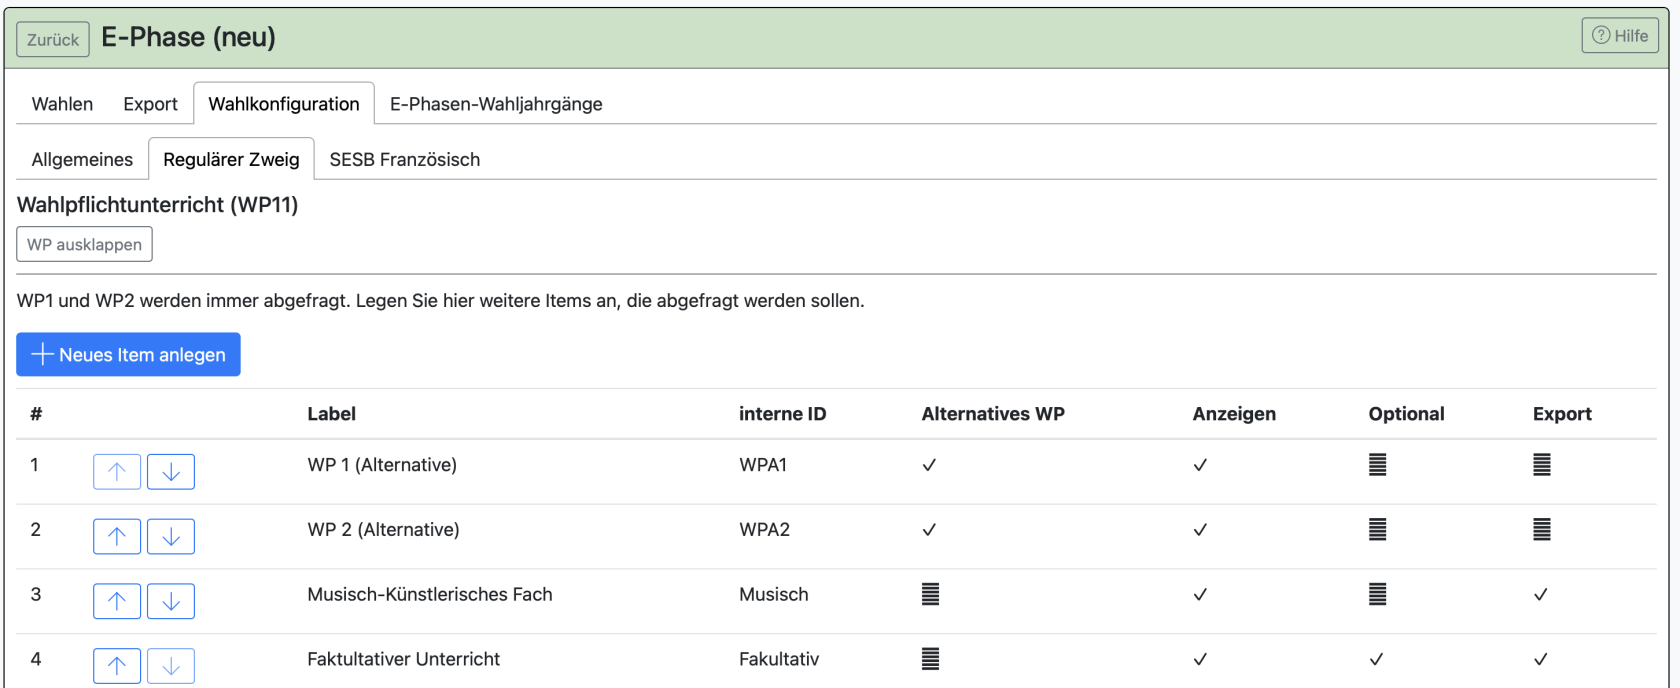Move Musisch-Künstlerisches Fach down one position

[x=171, y=601]
